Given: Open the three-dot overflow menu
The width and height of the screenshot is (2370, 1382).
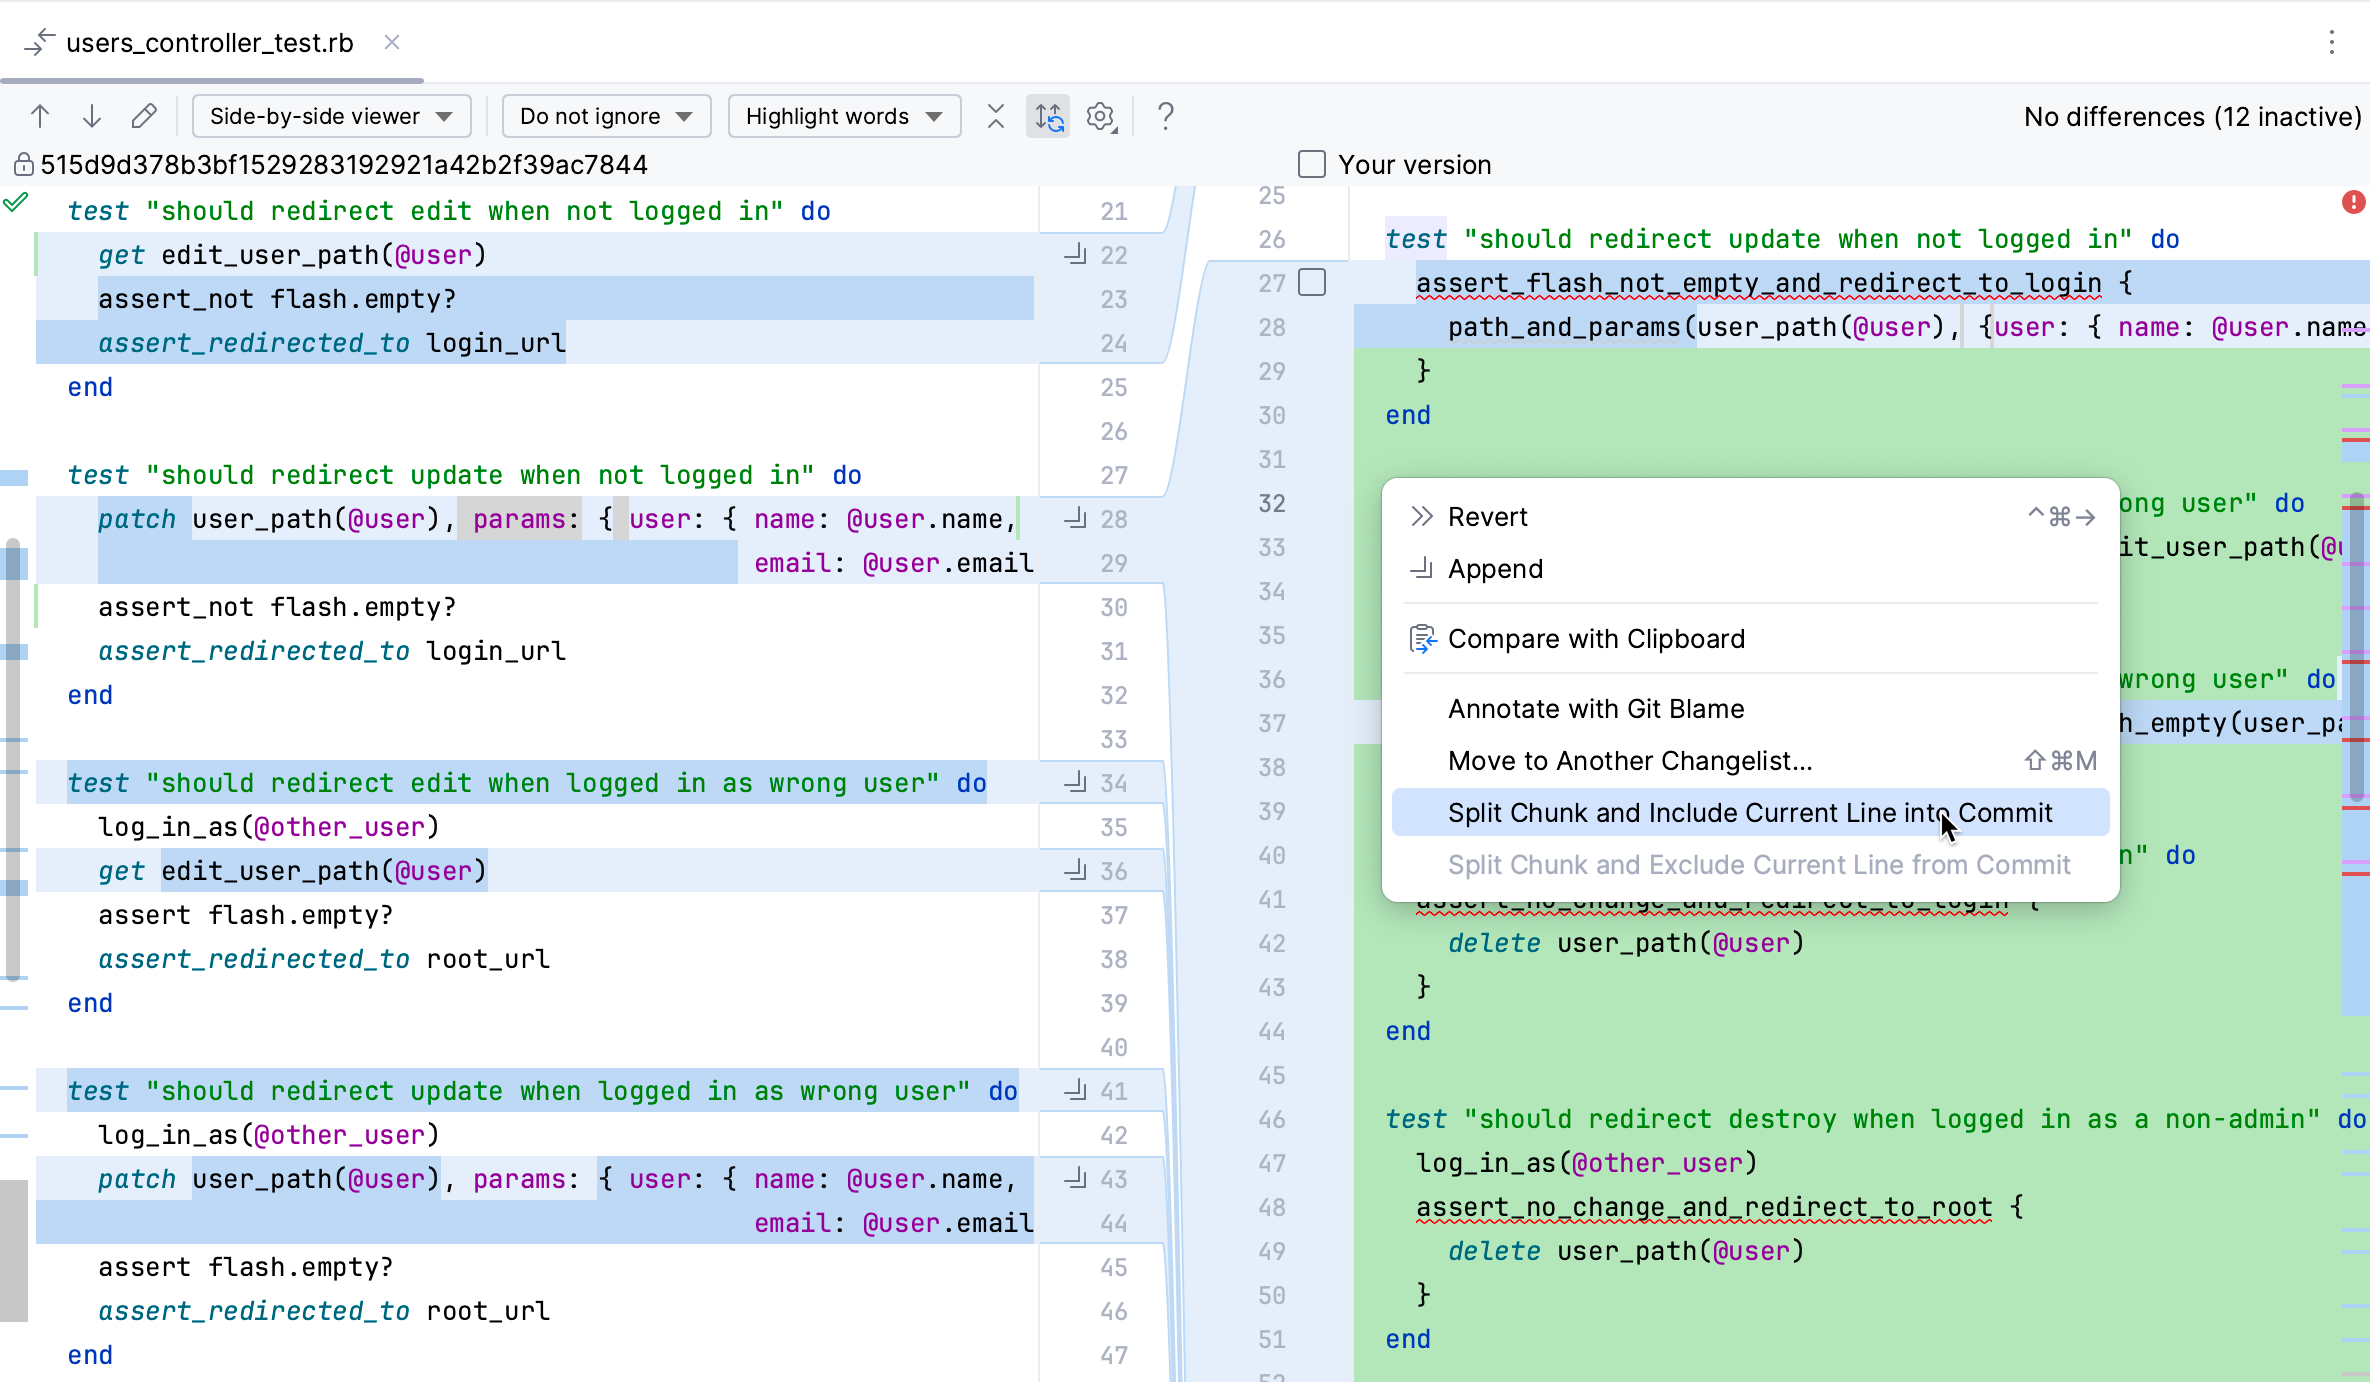Looking at the screenshot, I should 2333,42.
